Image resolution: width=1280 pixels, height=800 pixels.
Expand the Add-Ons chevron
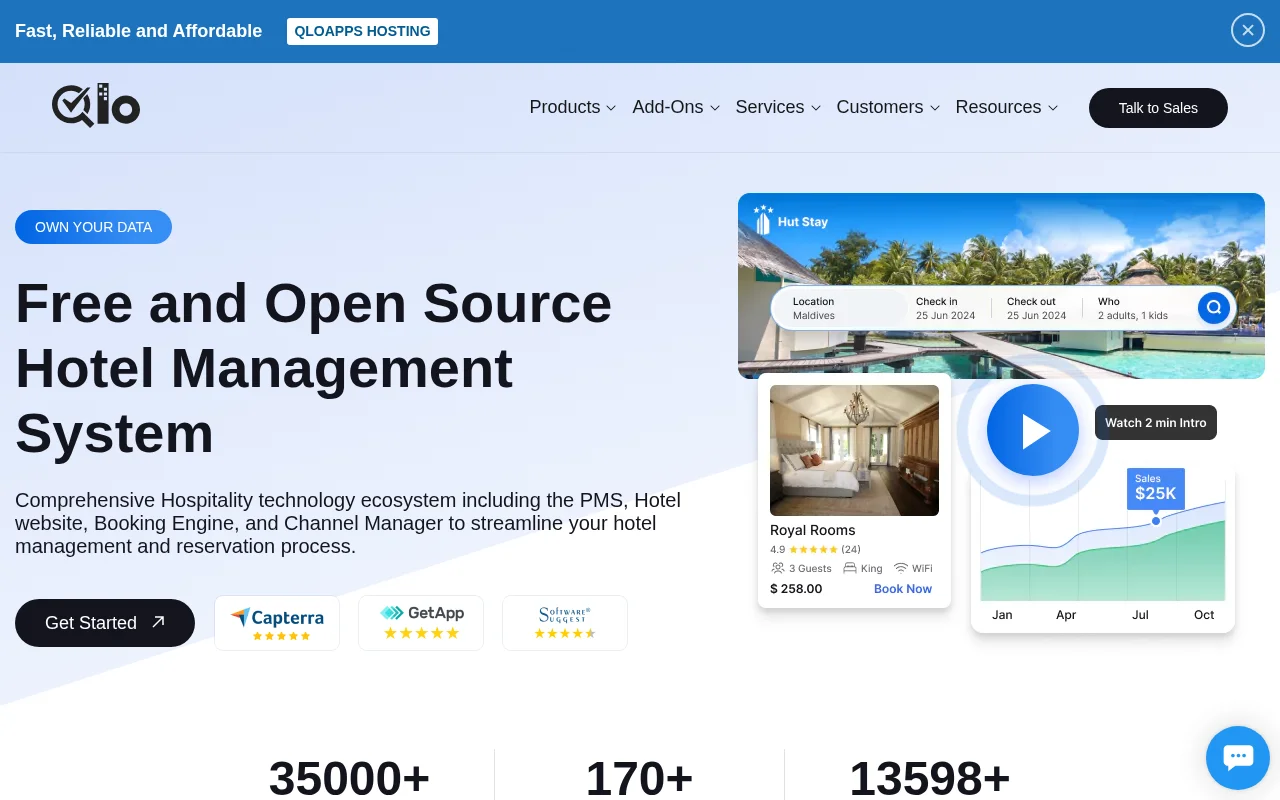pos(715,108)
